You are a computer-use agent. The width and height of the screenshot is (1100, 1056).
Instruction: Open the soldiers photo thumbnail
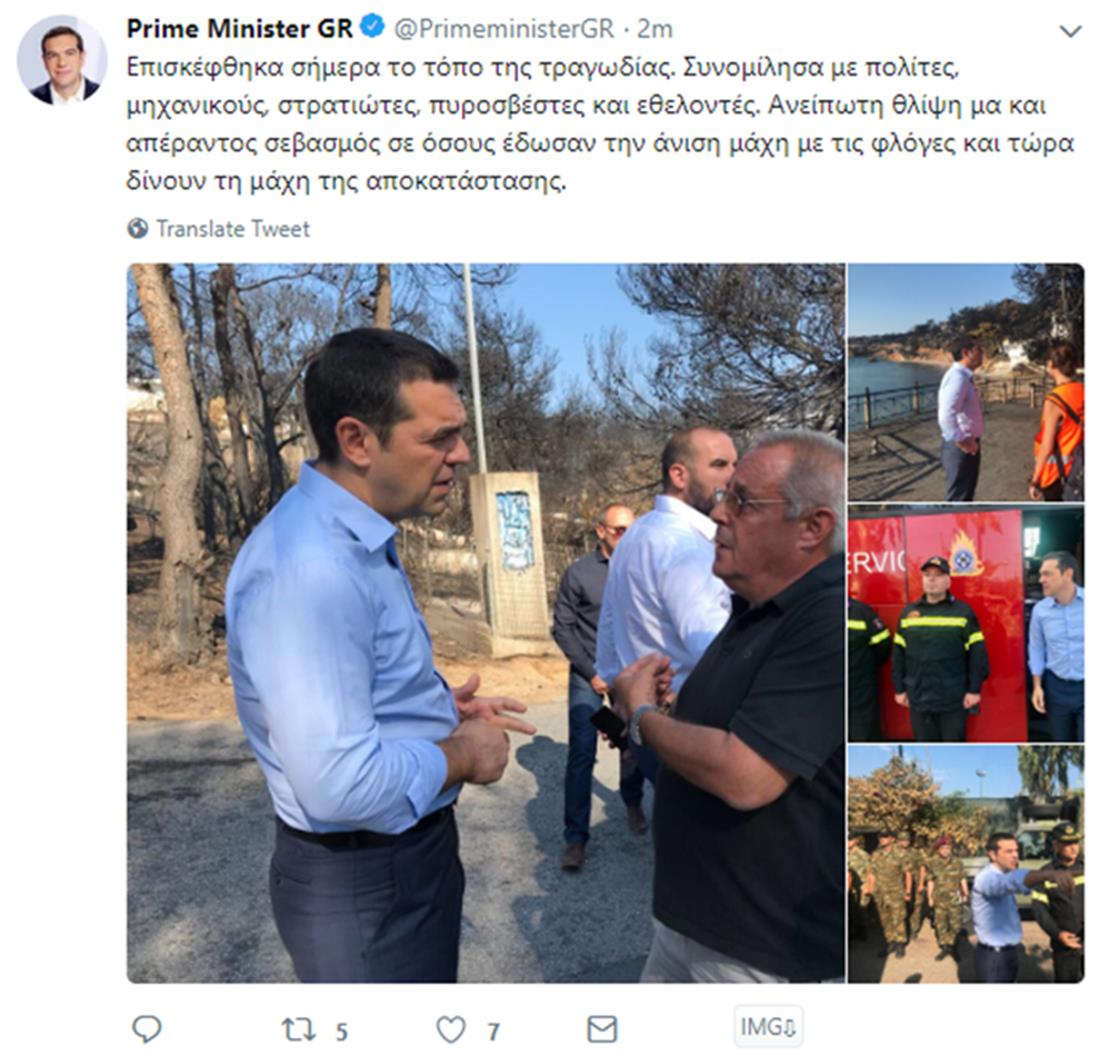966,864
